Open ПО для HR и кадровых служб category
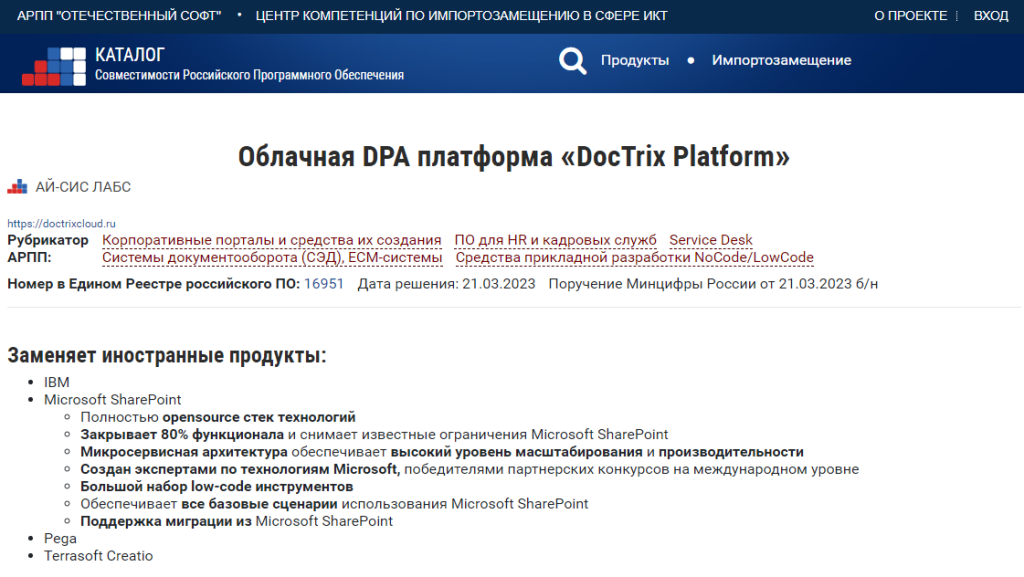The image size is (1024, 577). (x=555, y=240)
